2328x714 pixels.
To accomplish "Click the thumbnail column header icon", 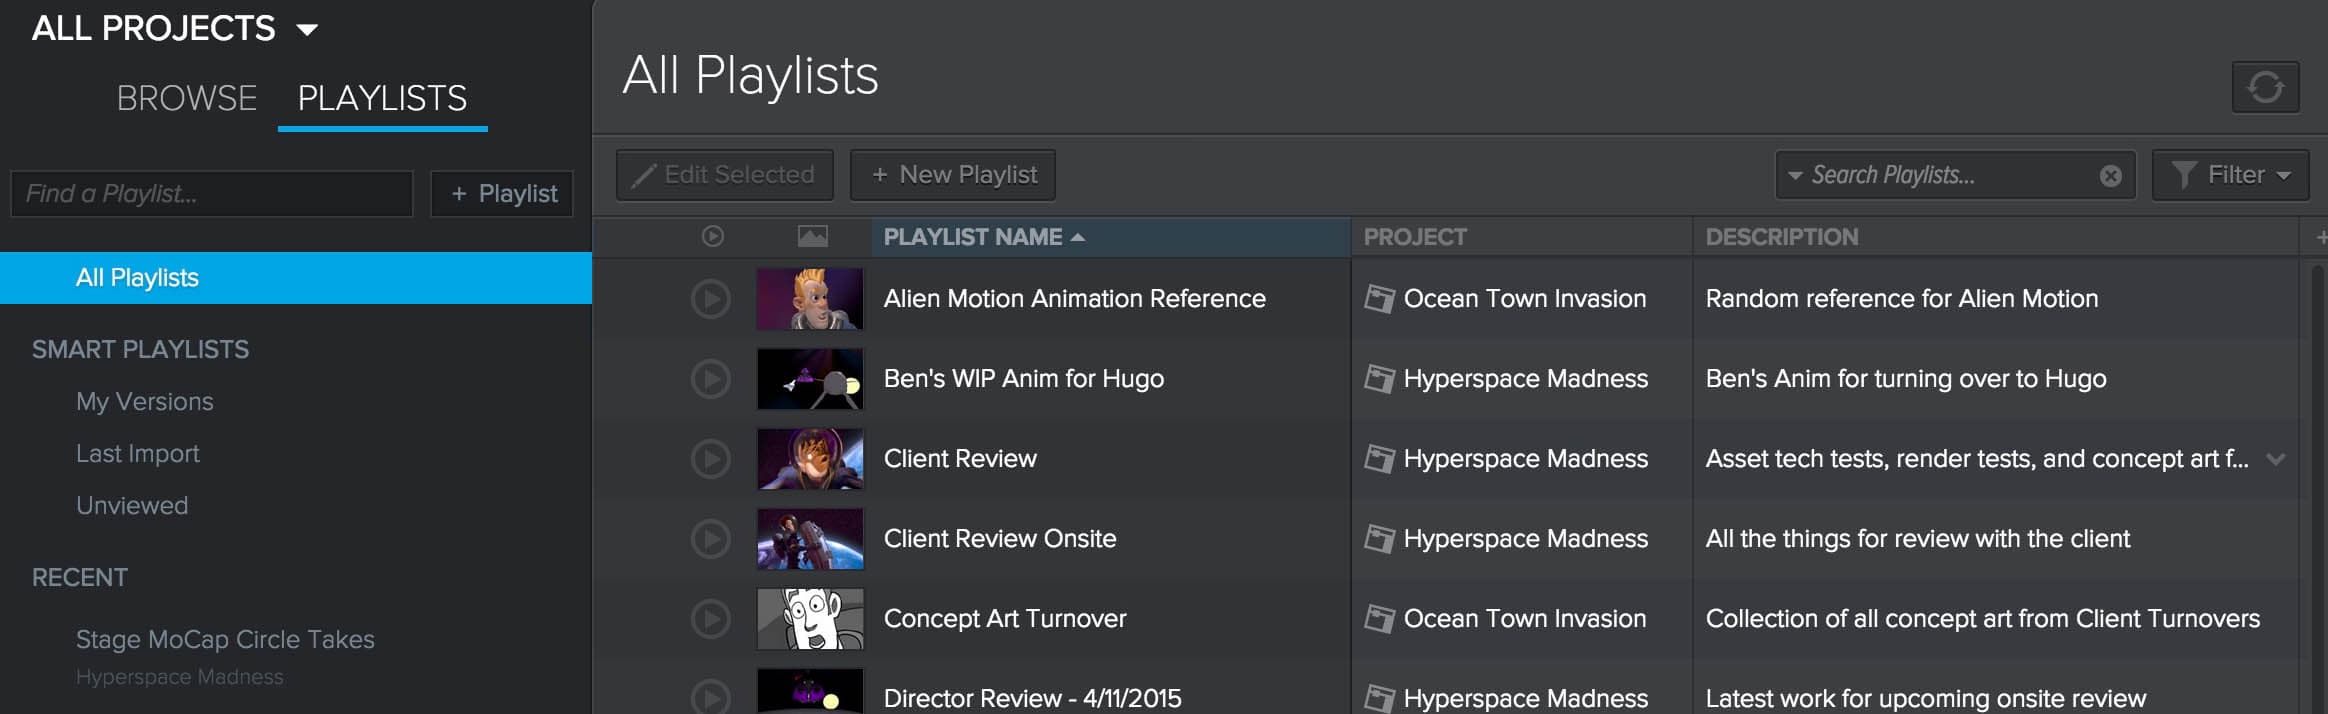I will coord(812,237).
